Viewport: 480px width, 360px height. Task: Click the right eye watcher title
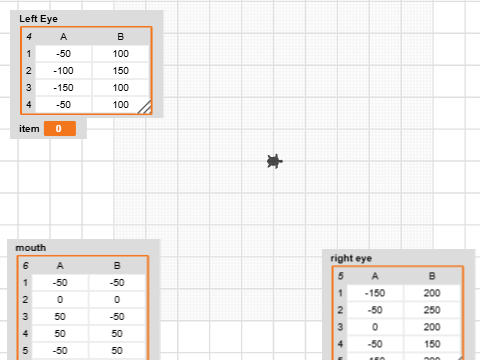click(351, 258)
